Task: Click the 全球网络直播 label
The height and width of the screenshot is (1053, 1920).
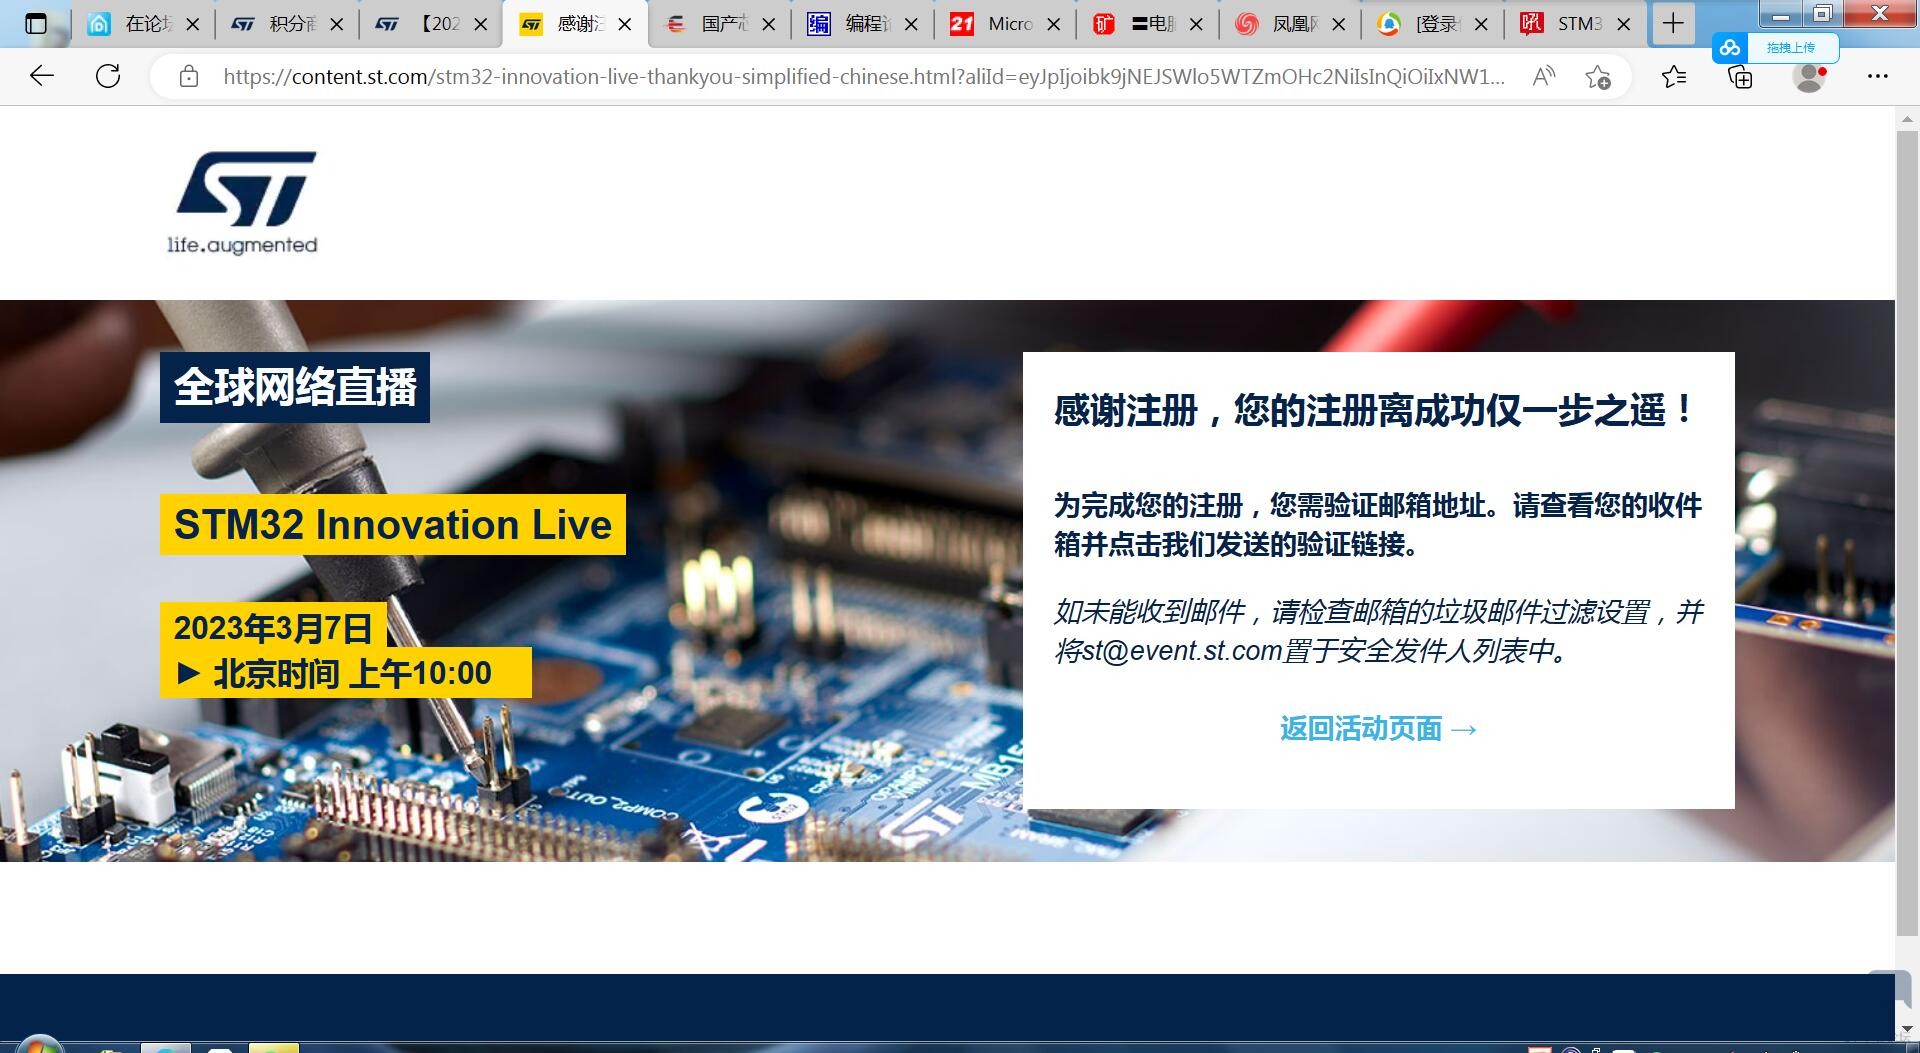Action: (x=295, y=387)
